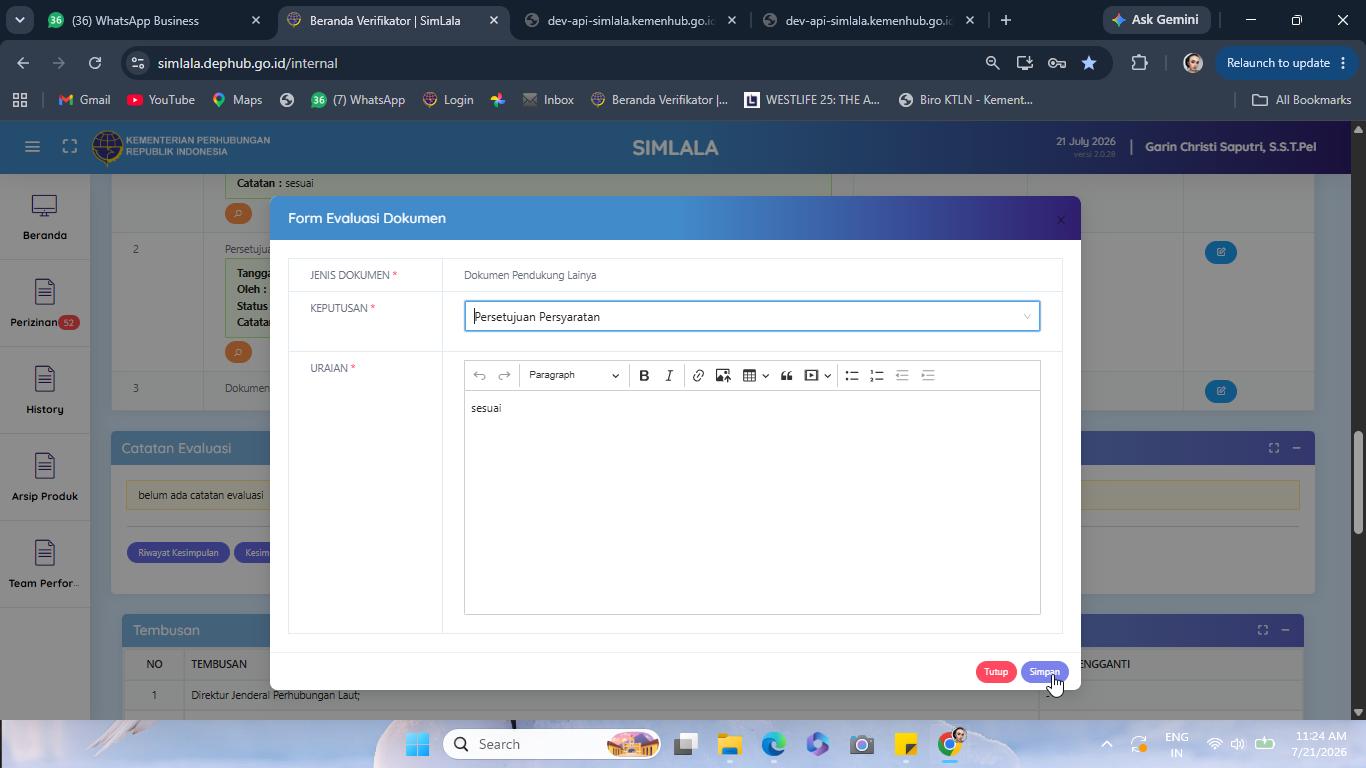Open Arsip Produk in the sidebar
Viewport: 1366px width, 768px height.
tap(44, 478)
